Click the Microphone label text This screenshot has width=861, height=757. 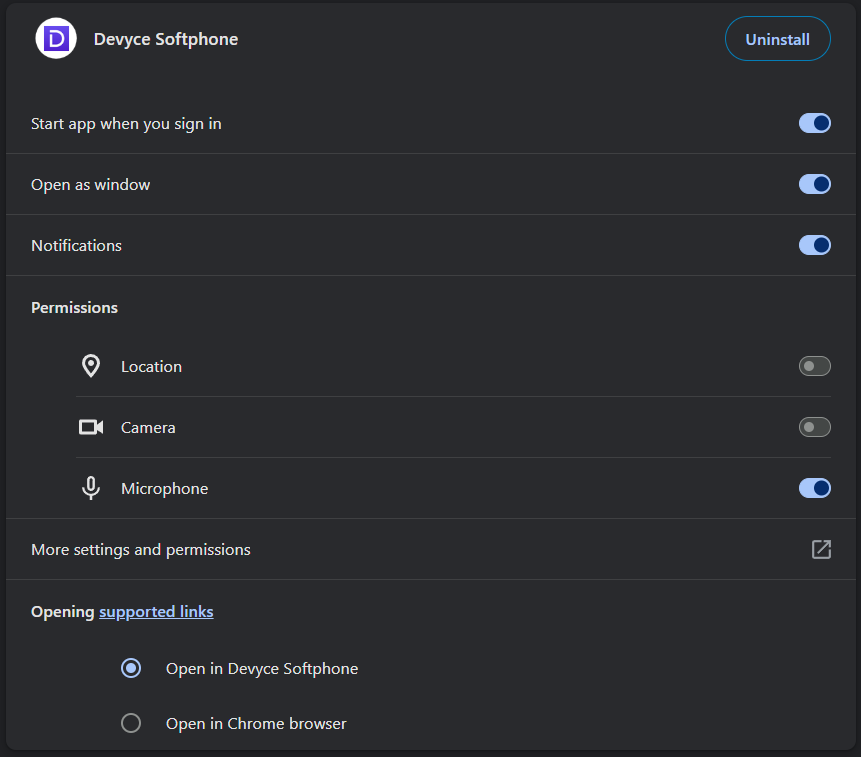click(x=164, y=489)
